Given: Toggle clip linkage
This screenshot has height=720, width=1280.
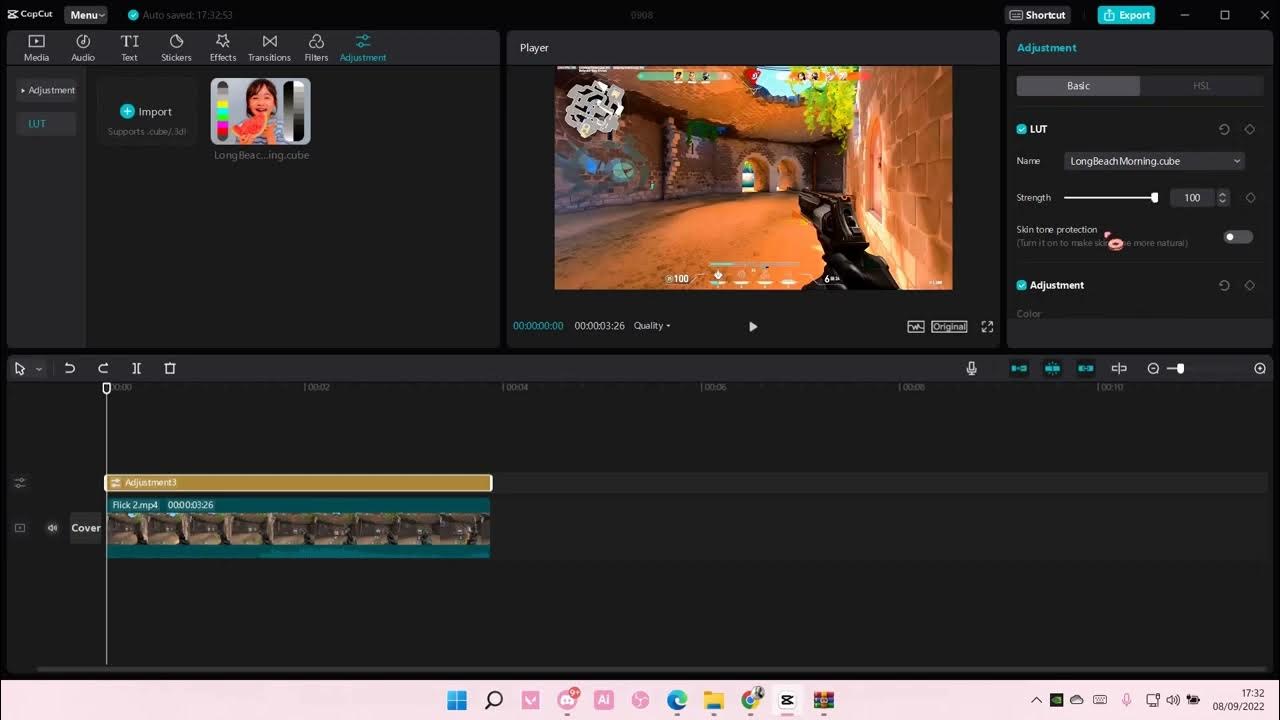Looking at the screenshot, I should [x=1085, y=369].
